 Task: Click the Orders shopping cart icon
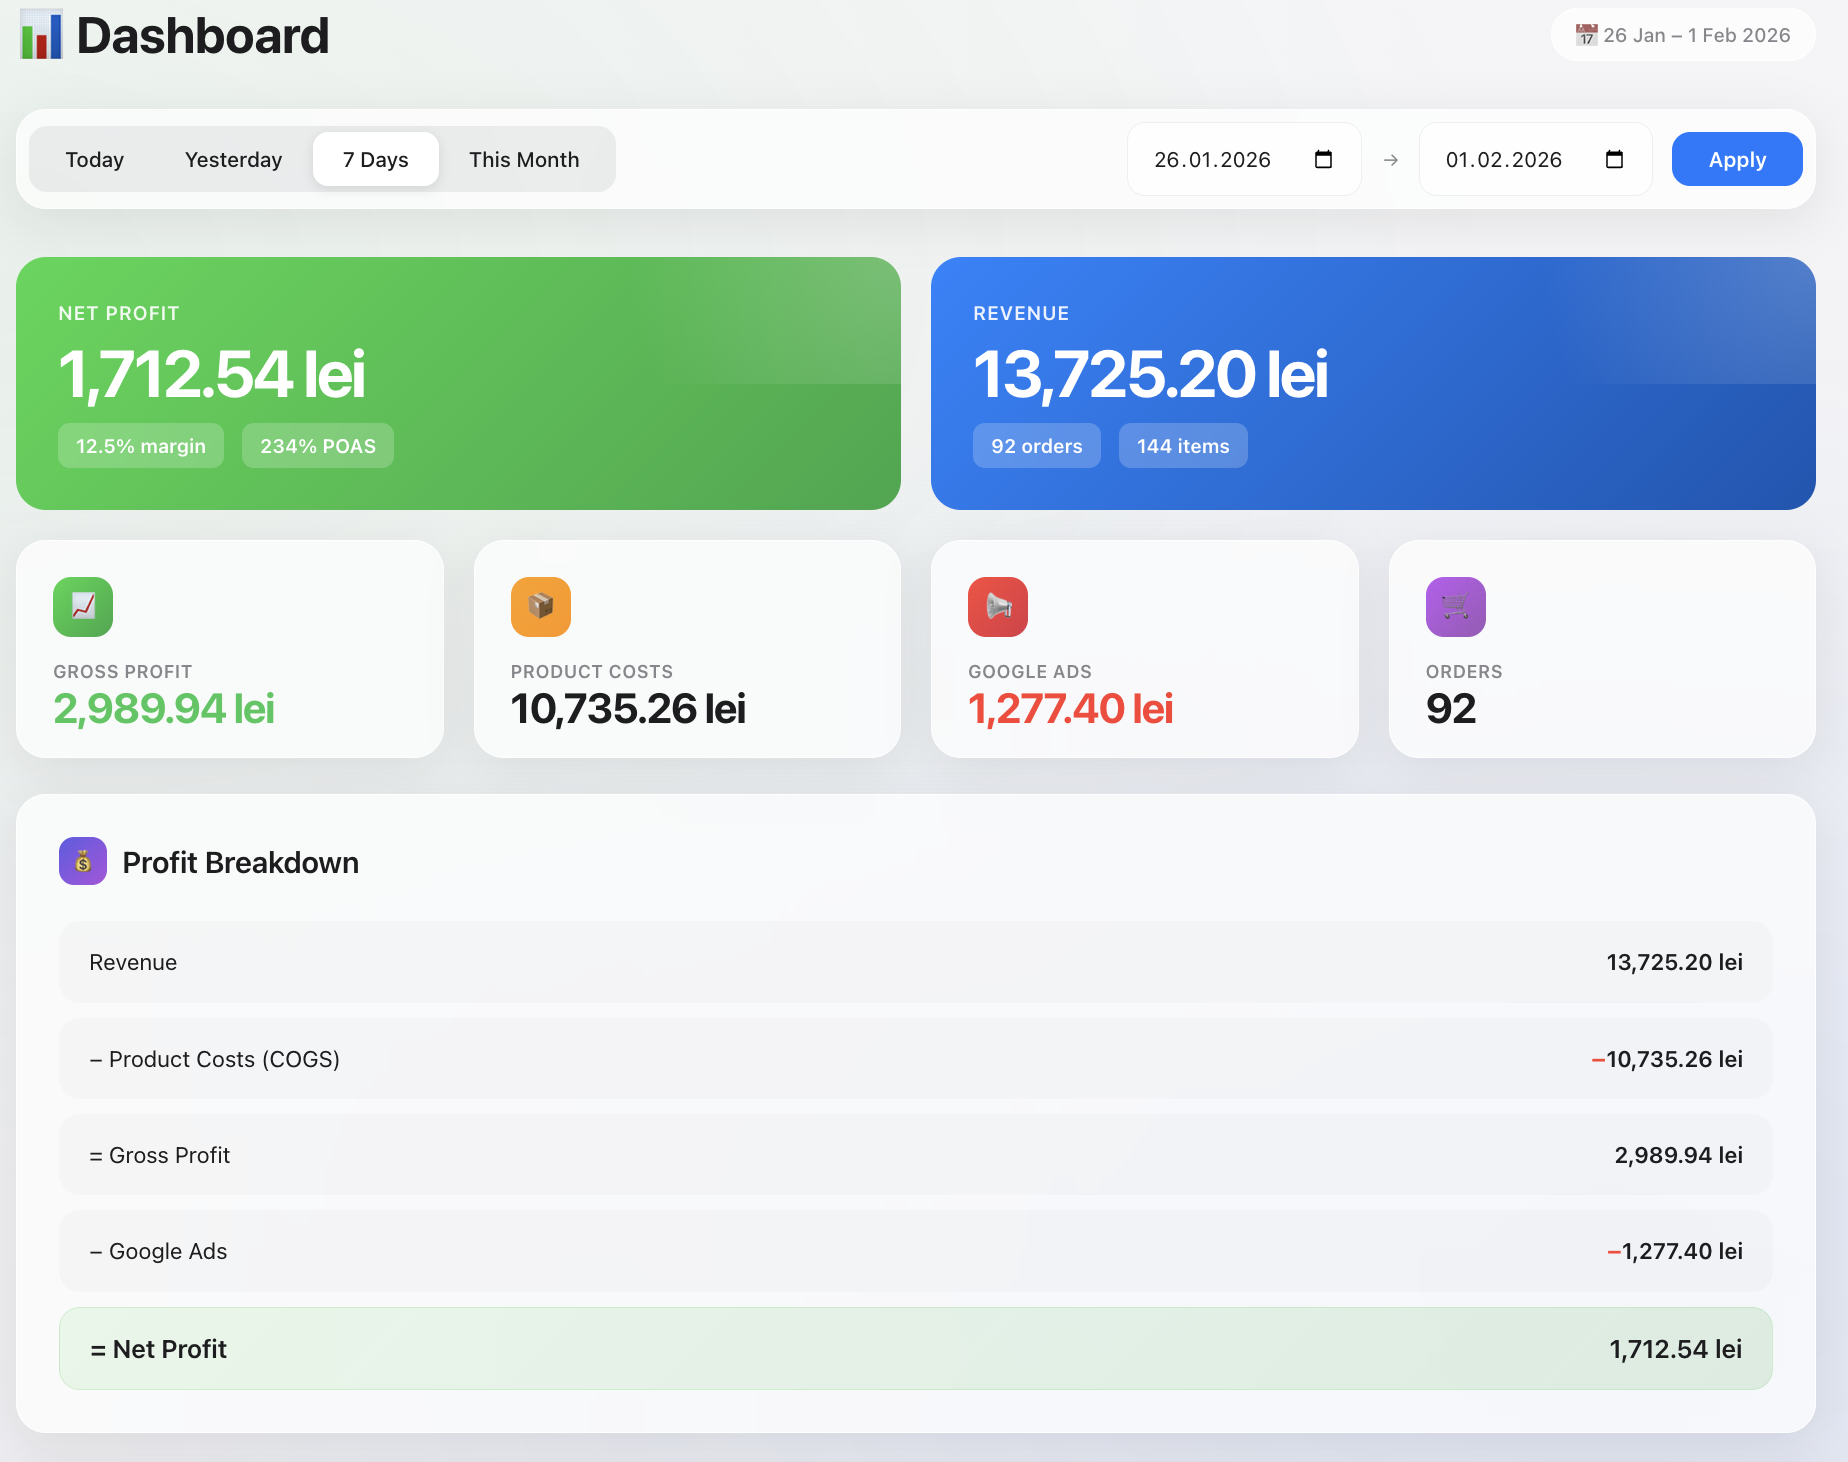click(x=1455, y=606)
